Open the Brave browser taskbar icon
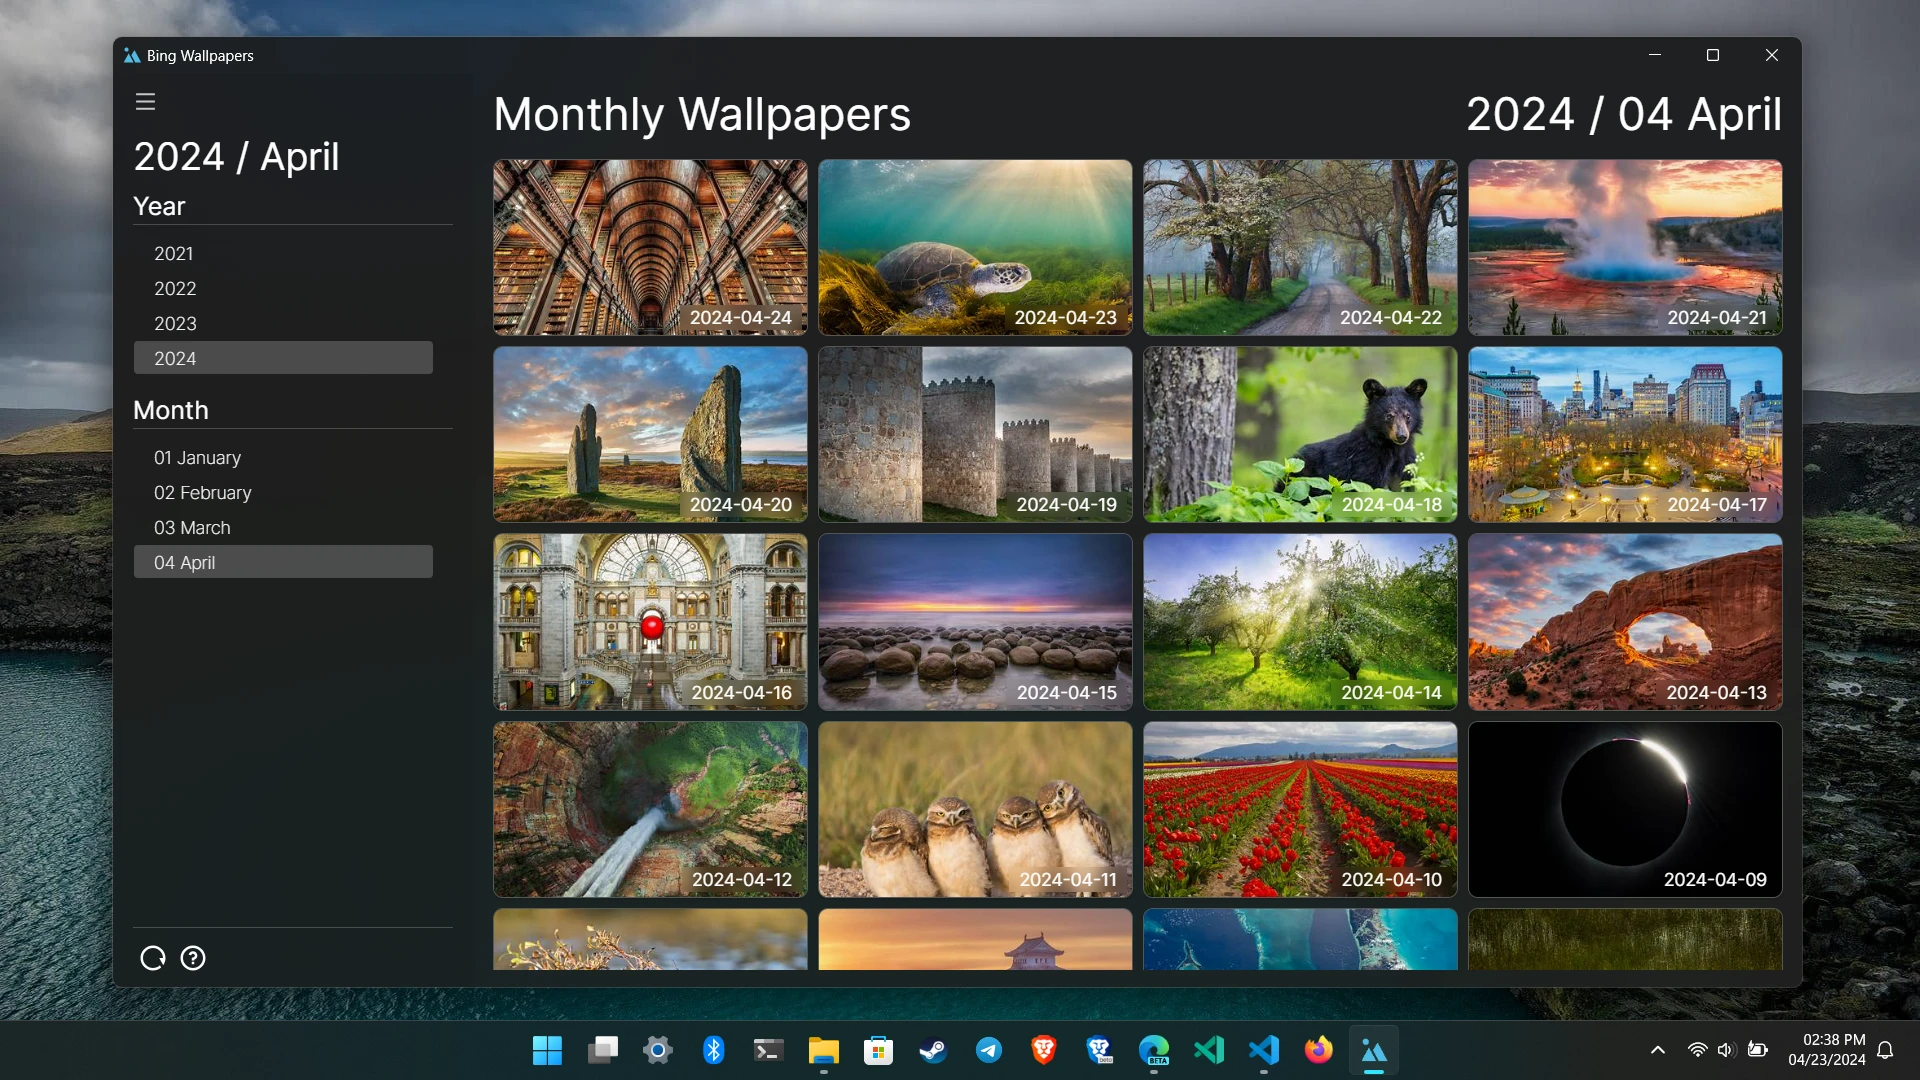Screen dimensions: 1920x1080 point(1043,1050)
